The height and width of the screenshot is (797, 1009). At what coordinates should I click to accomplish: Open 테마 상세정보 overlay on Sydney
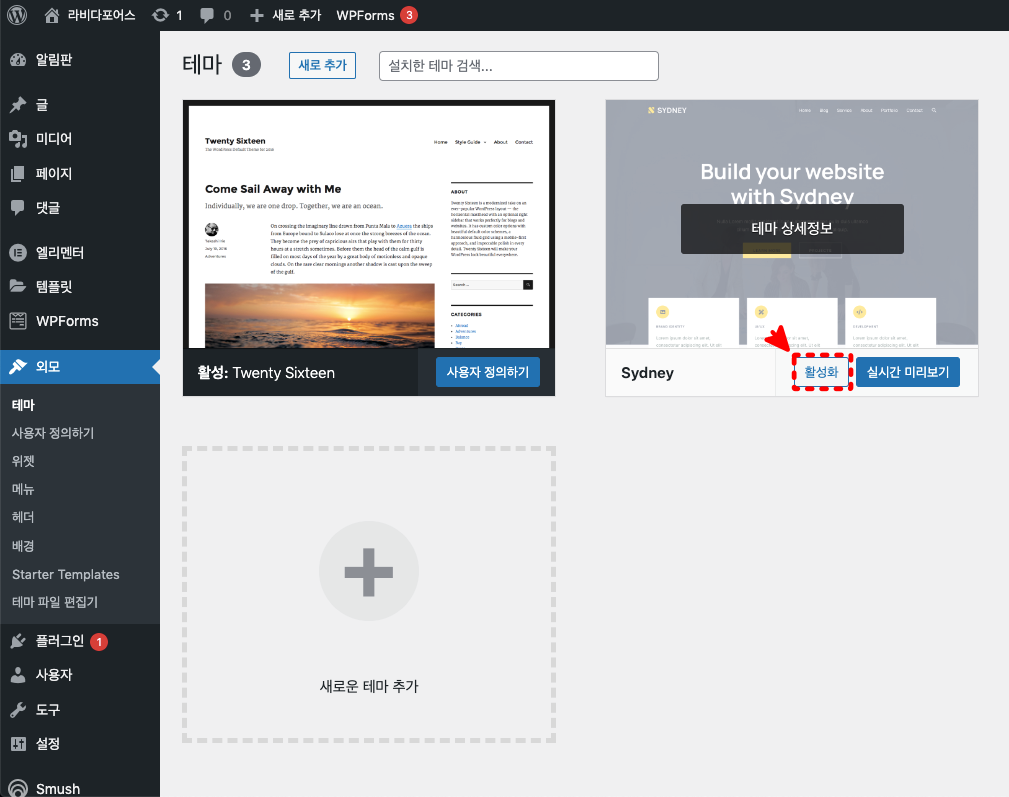[792, 228]
